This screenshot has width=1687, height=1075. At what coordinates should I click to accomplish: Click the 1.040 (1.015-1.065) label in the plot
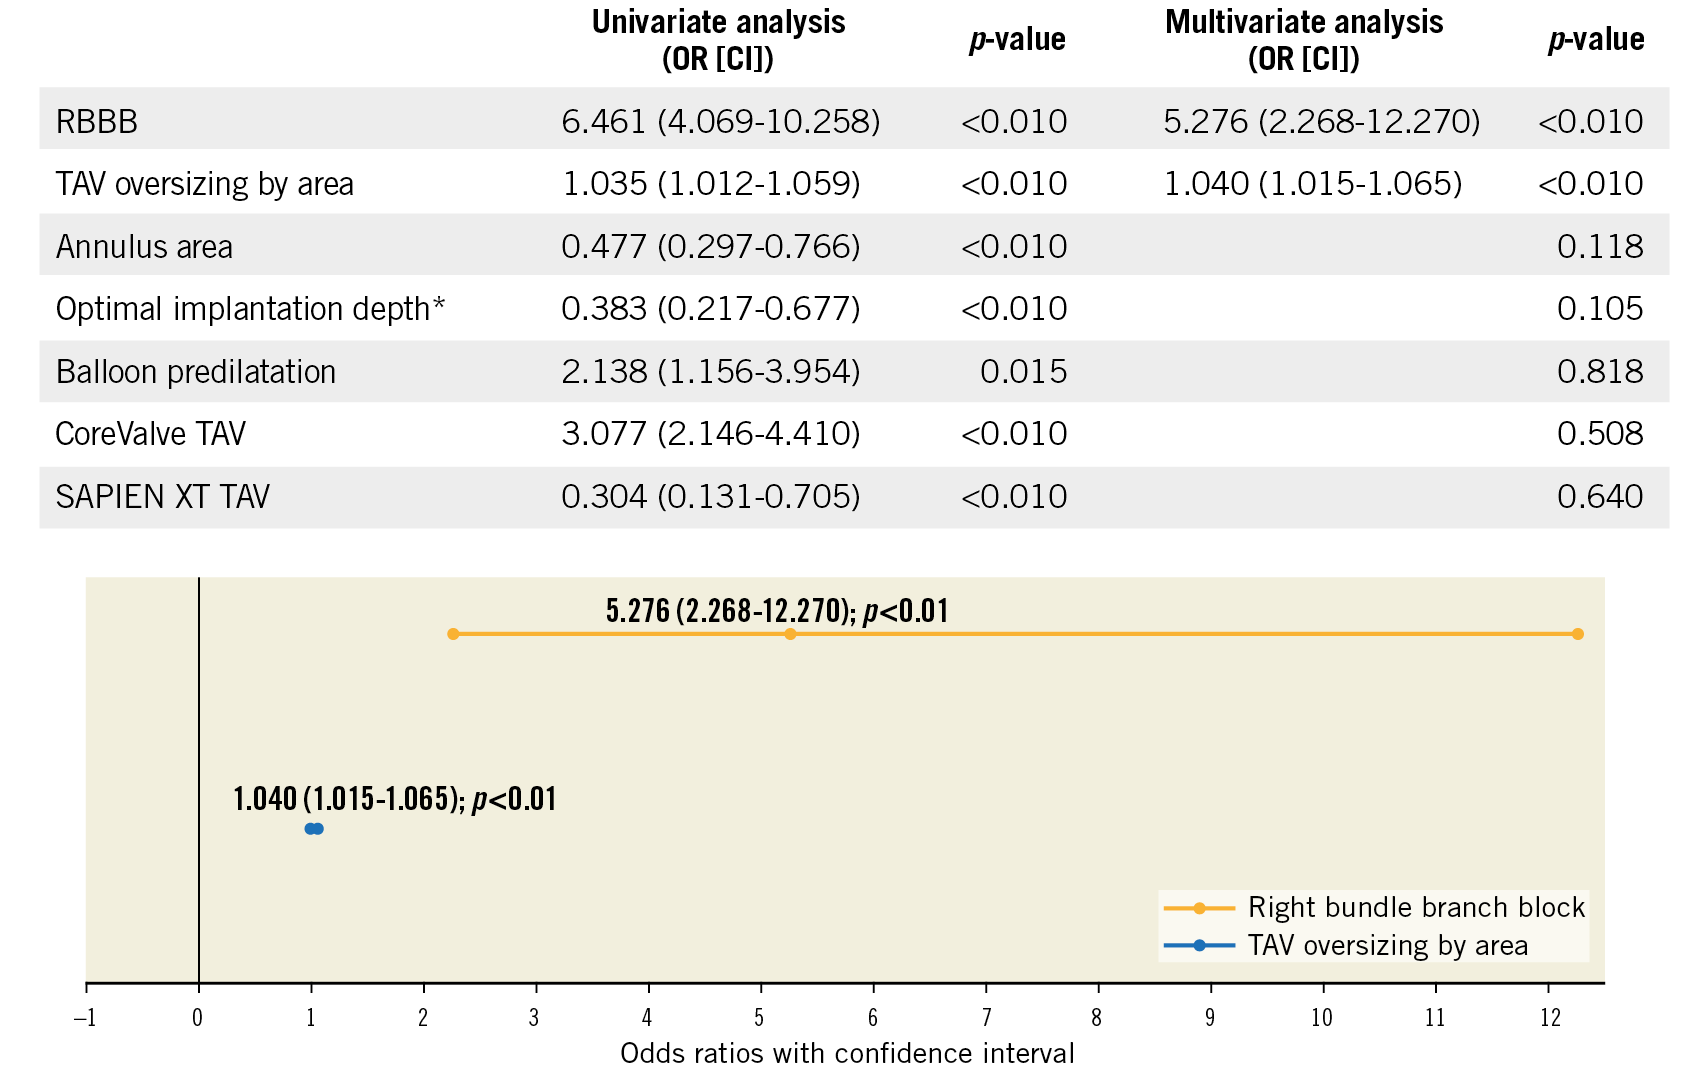pyautogui.click(x=394, y=799)
